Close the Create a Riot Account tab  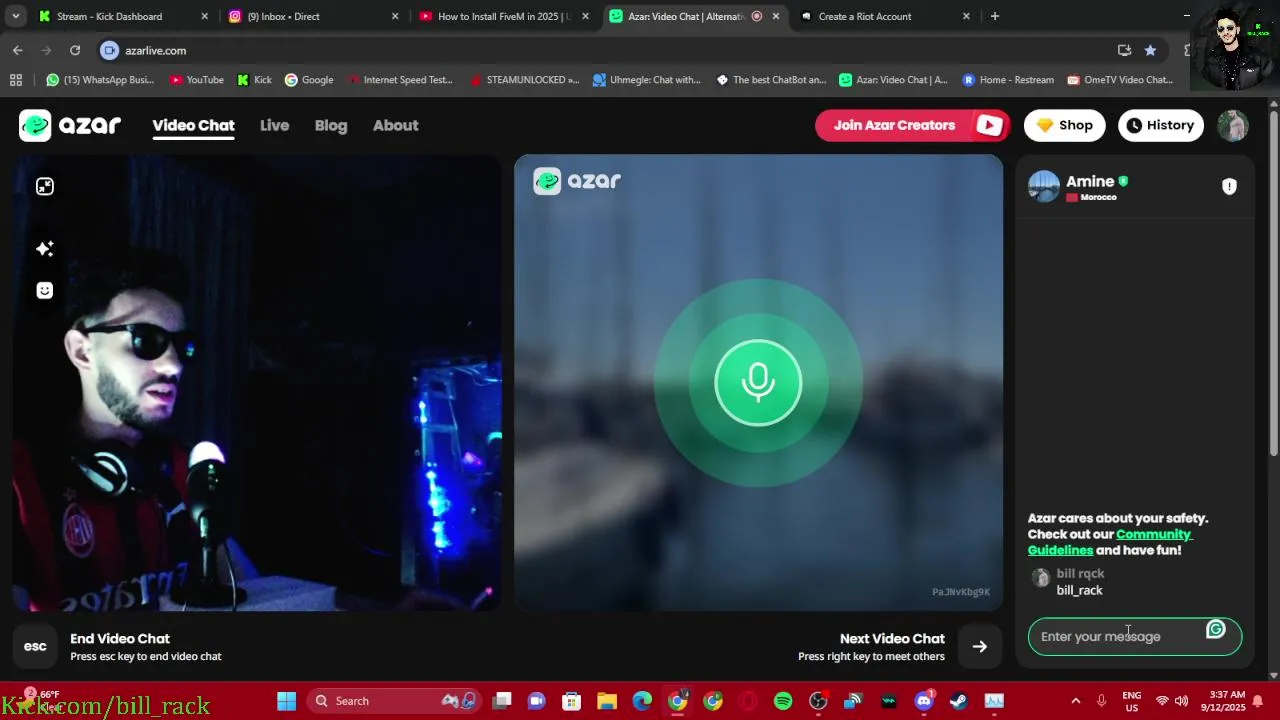pos(966,16)
